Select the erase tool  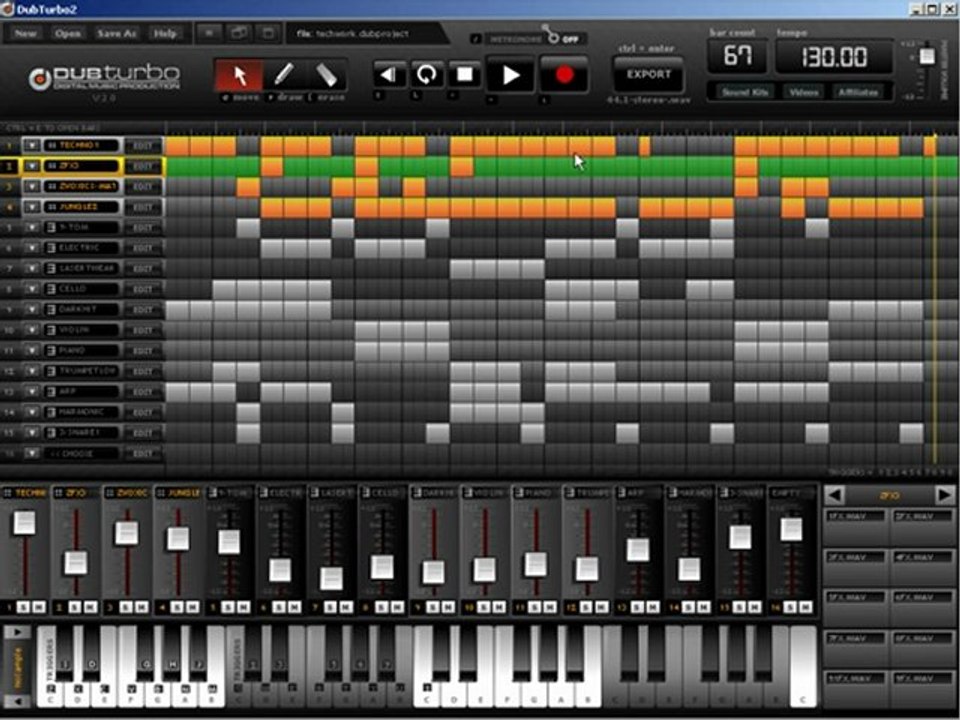[326, 75]
